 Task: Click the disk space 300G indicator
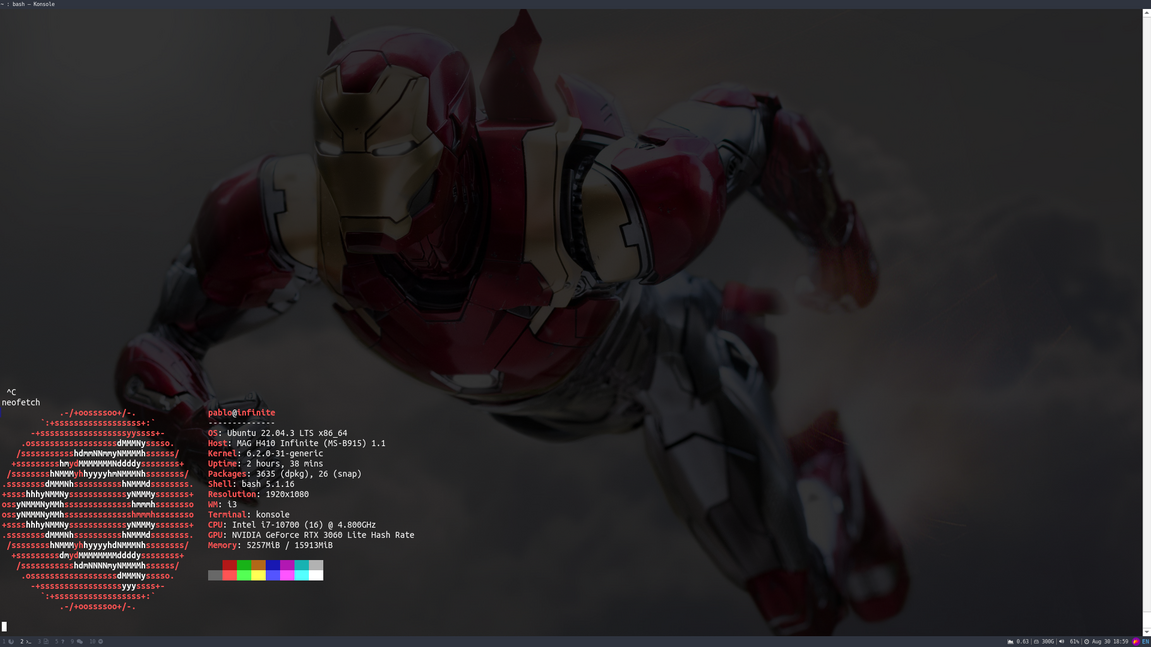[1044, 641]
